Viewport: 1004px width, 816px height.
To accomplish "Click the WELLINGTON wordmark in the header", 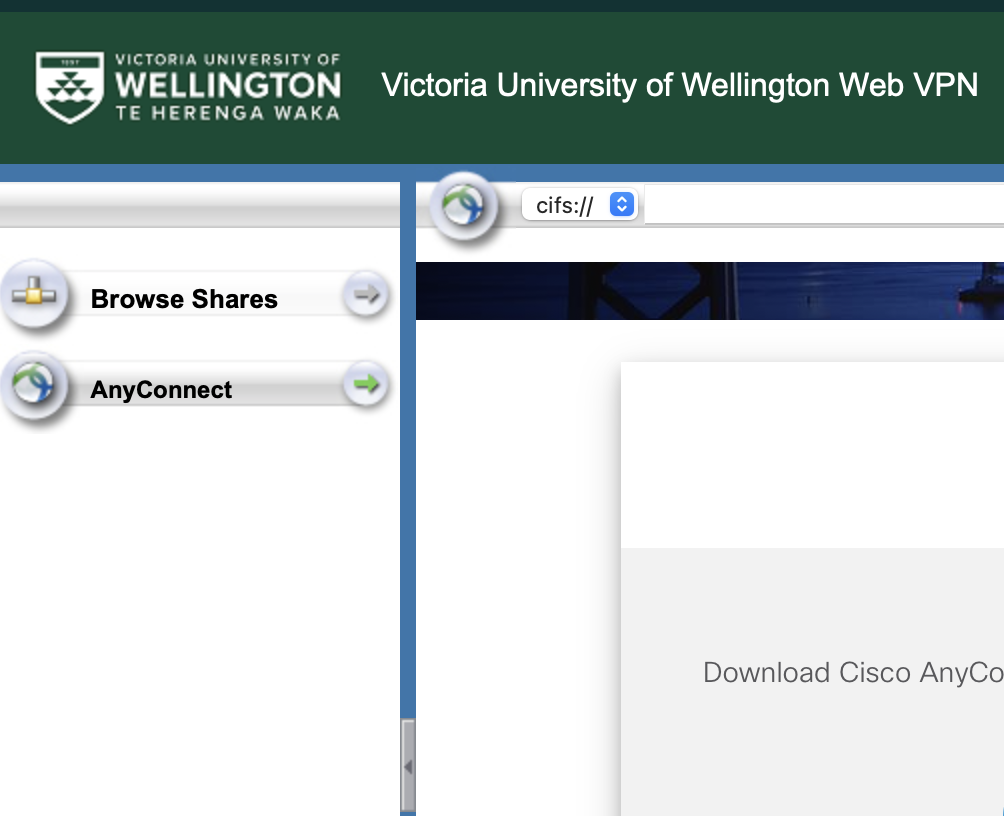I will point(228,84).
